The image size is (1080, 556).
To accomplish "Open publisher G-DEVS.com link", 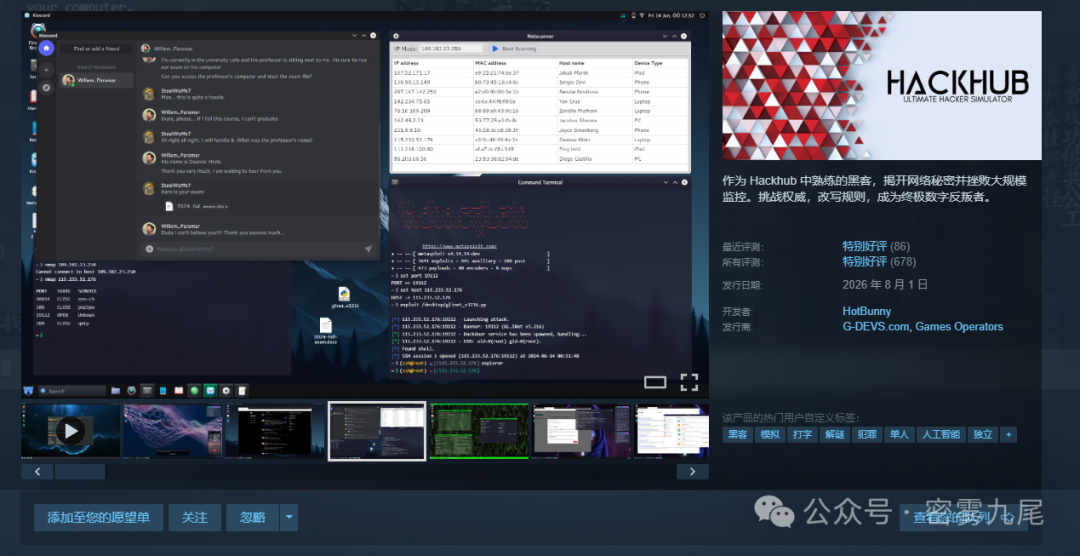I will [875, 327].
